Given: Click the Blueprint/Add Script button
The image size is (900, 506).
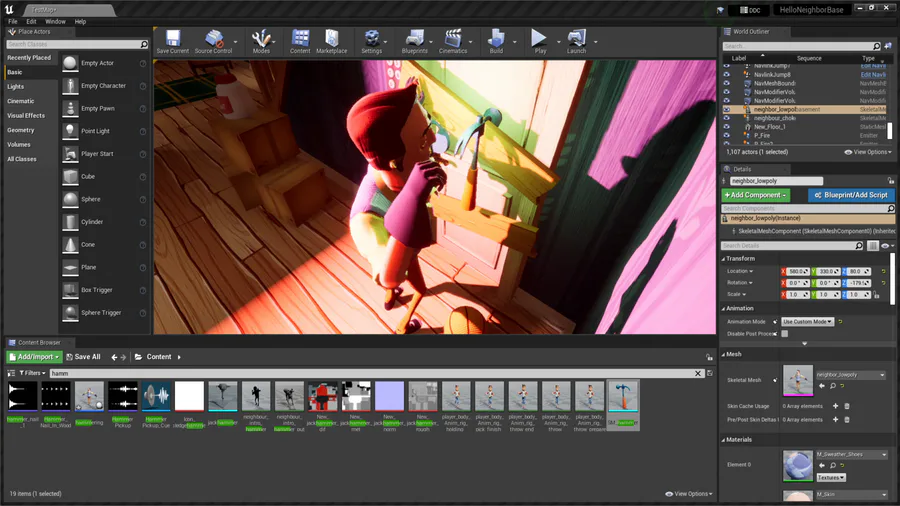Looking at the screenshot, I should 851,196.
